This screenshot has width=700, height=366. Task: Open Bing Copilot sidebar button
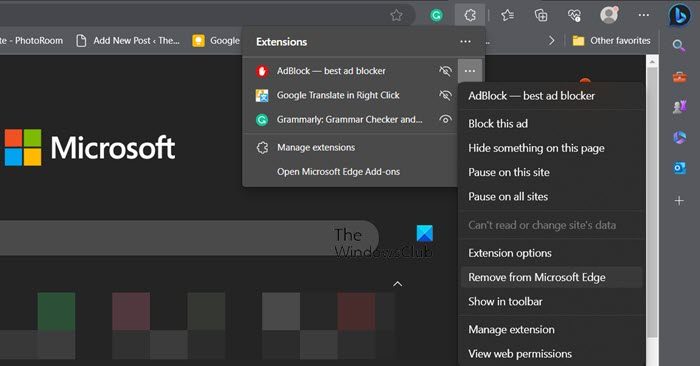[679, 16]
